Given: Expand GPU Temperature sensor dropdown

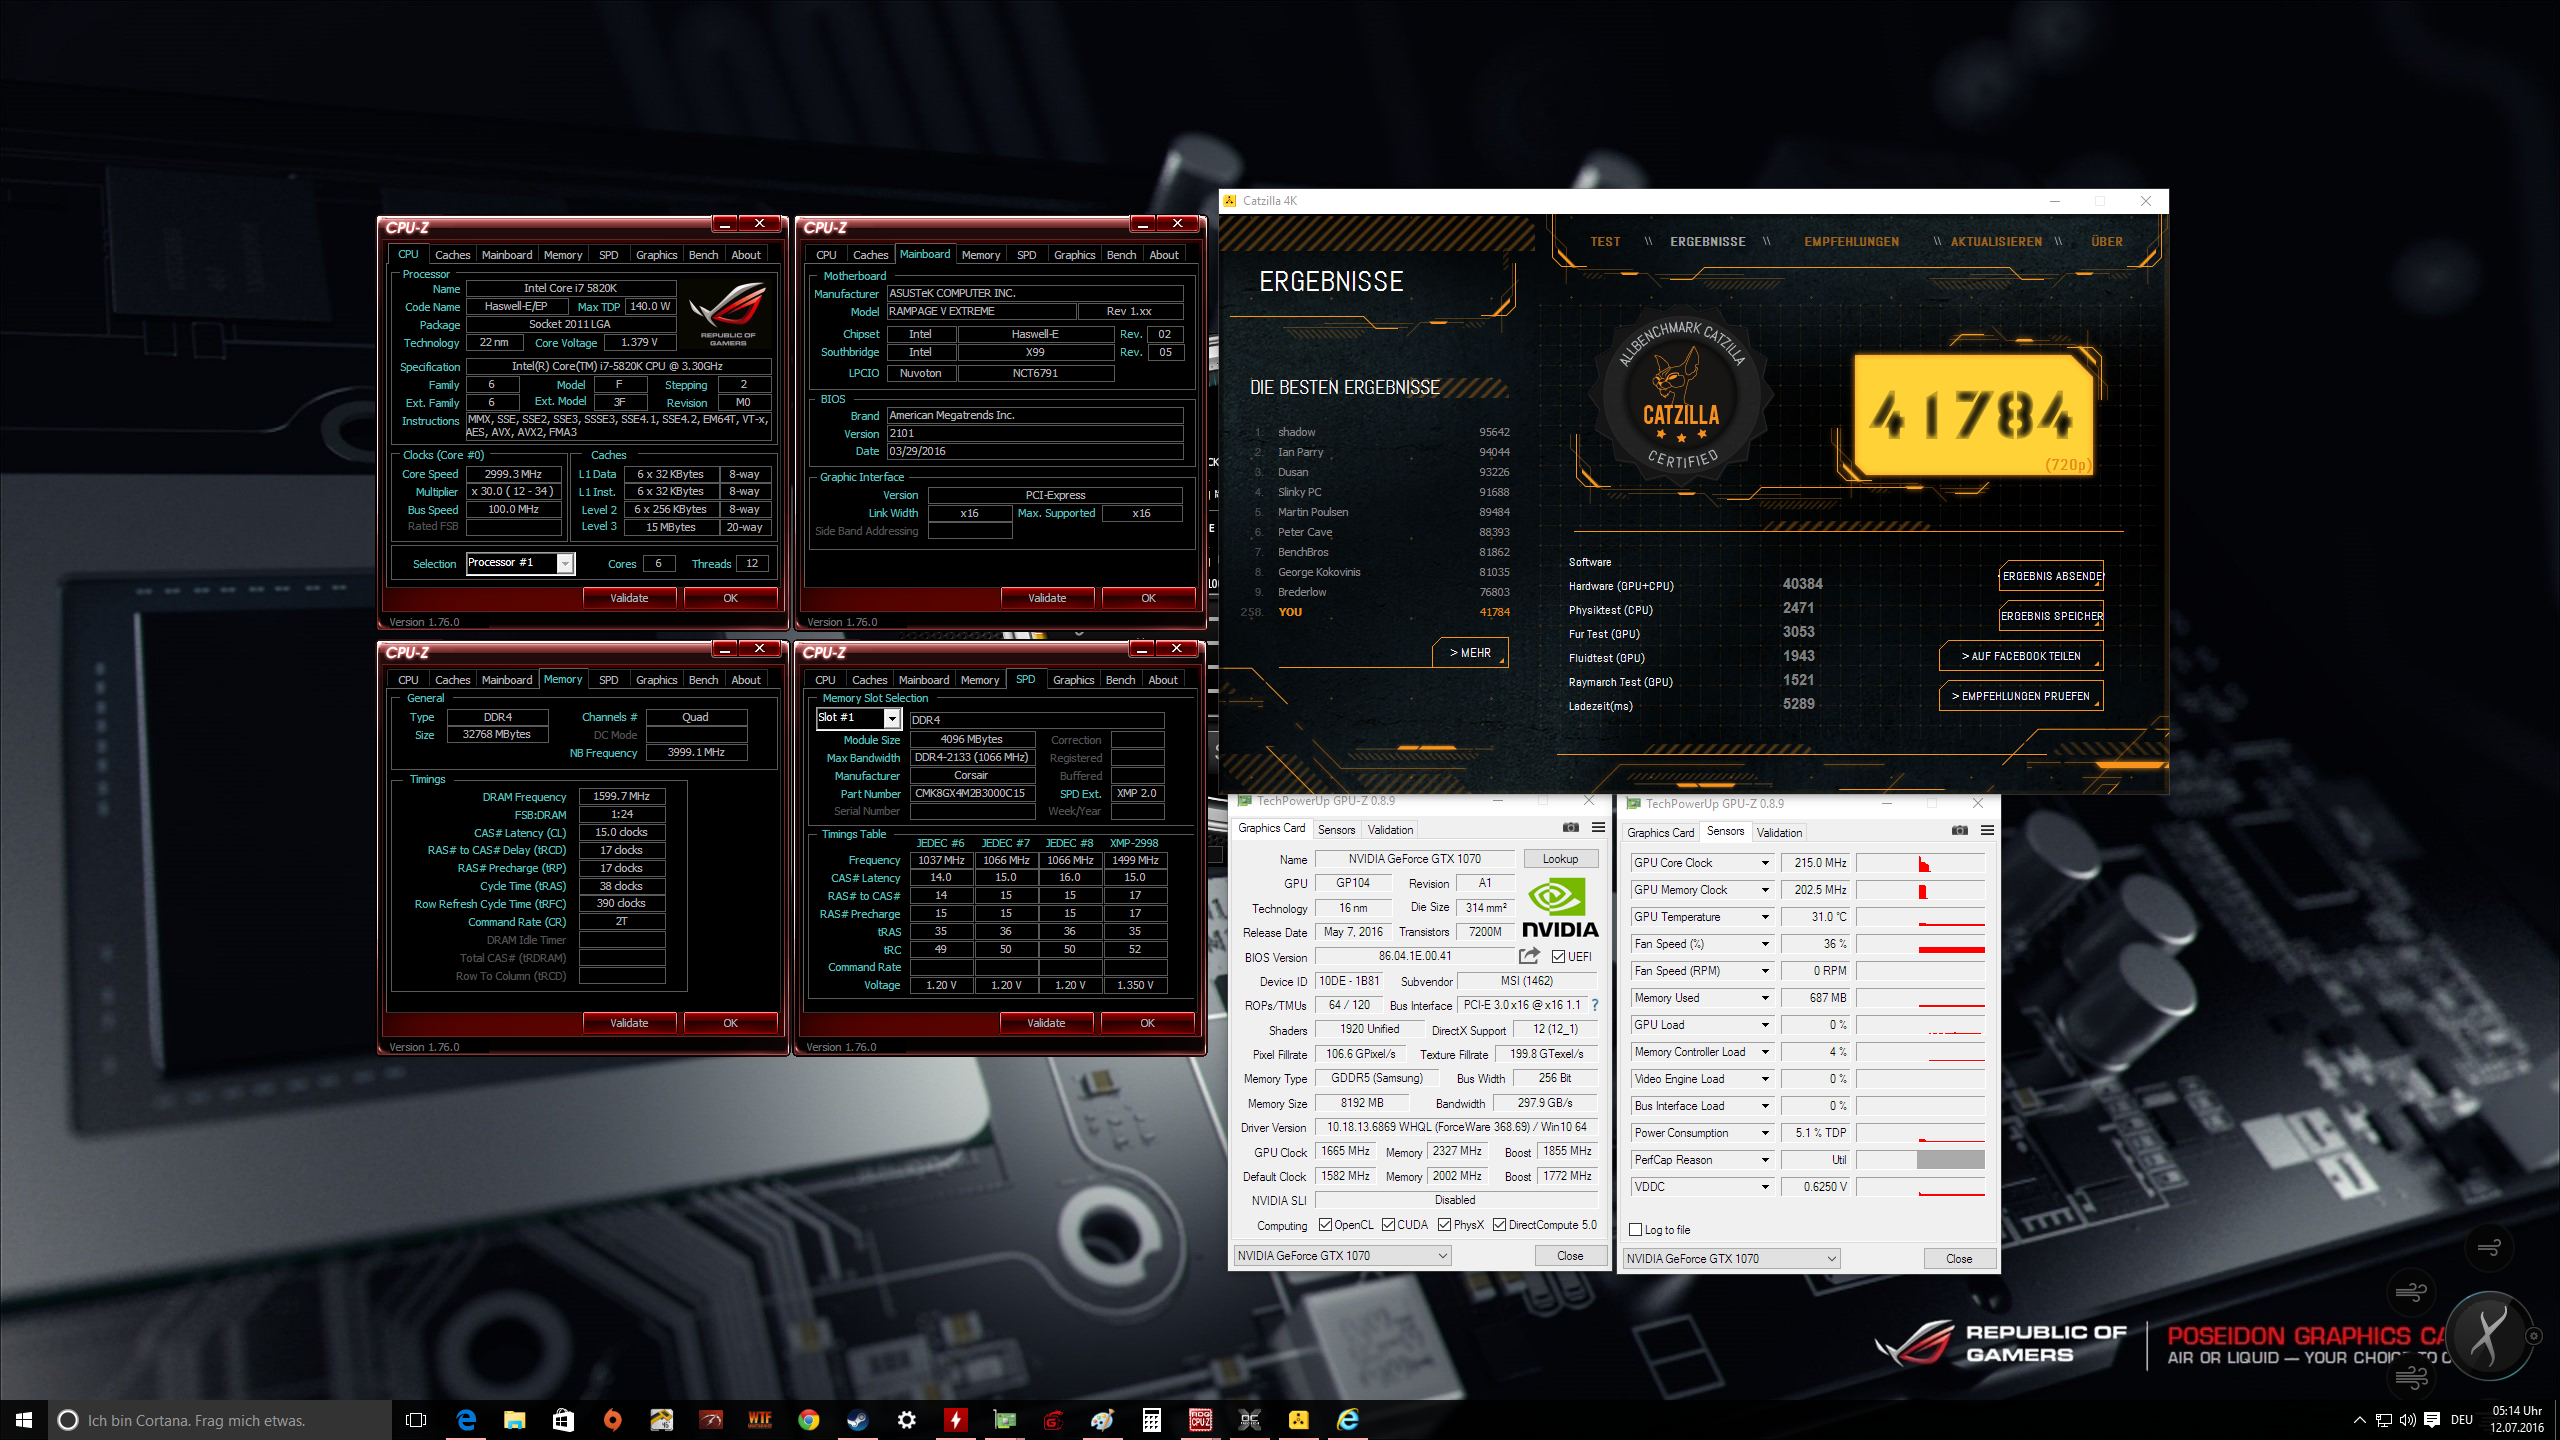Looking at the screenshot, I should click(x=1765, y=917).
